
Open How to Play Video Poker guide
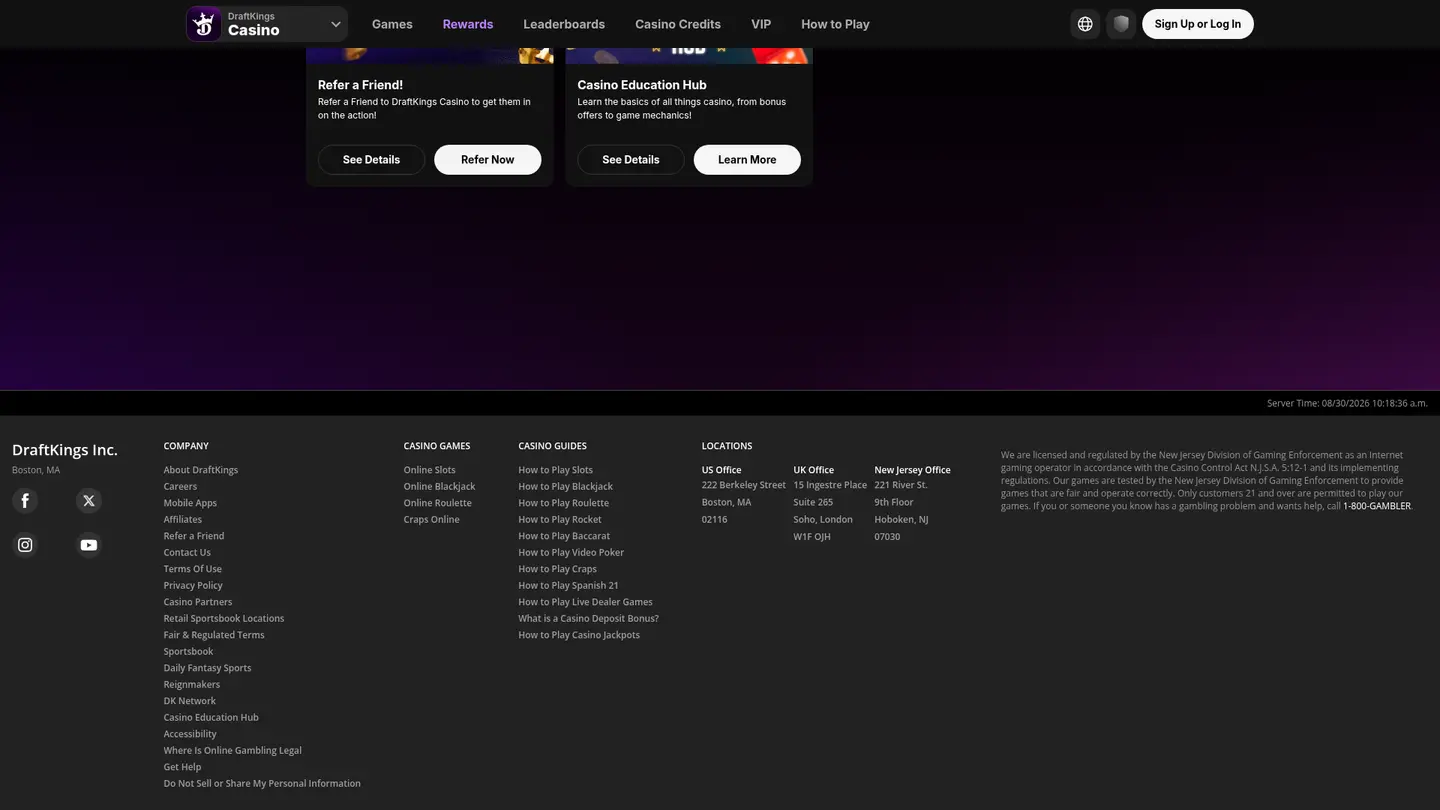(571, 553)
